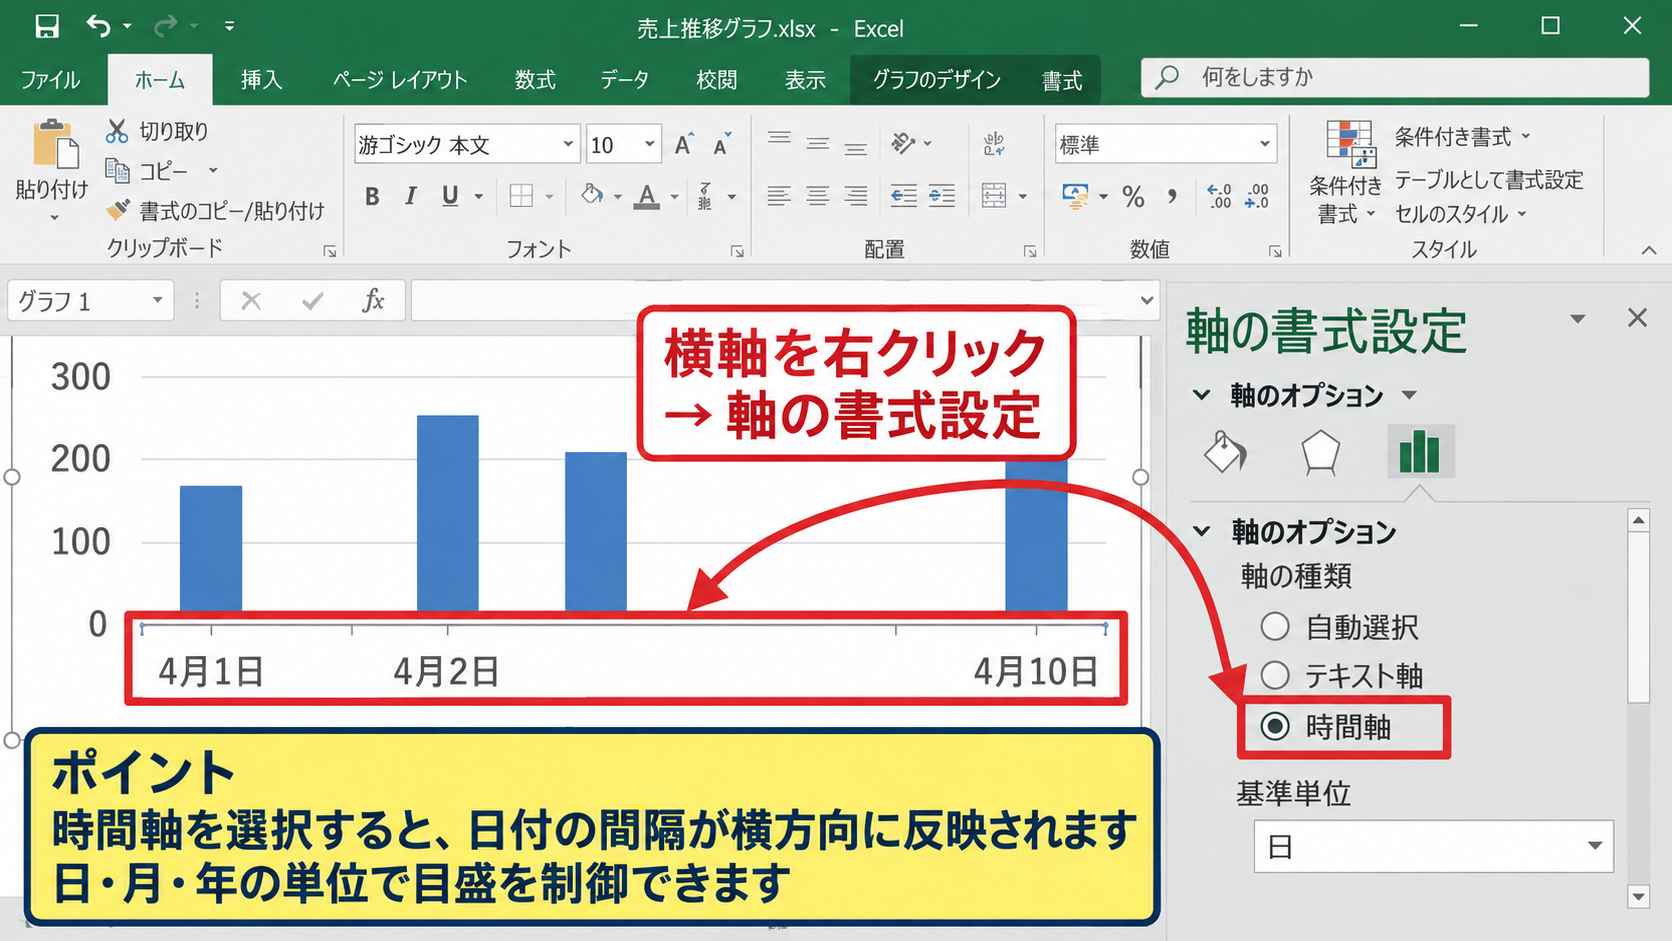The width and height of the screenshot is (1672, 941).
Task: Select the 自動選択 radio button
Action: tap(1274, 627)
